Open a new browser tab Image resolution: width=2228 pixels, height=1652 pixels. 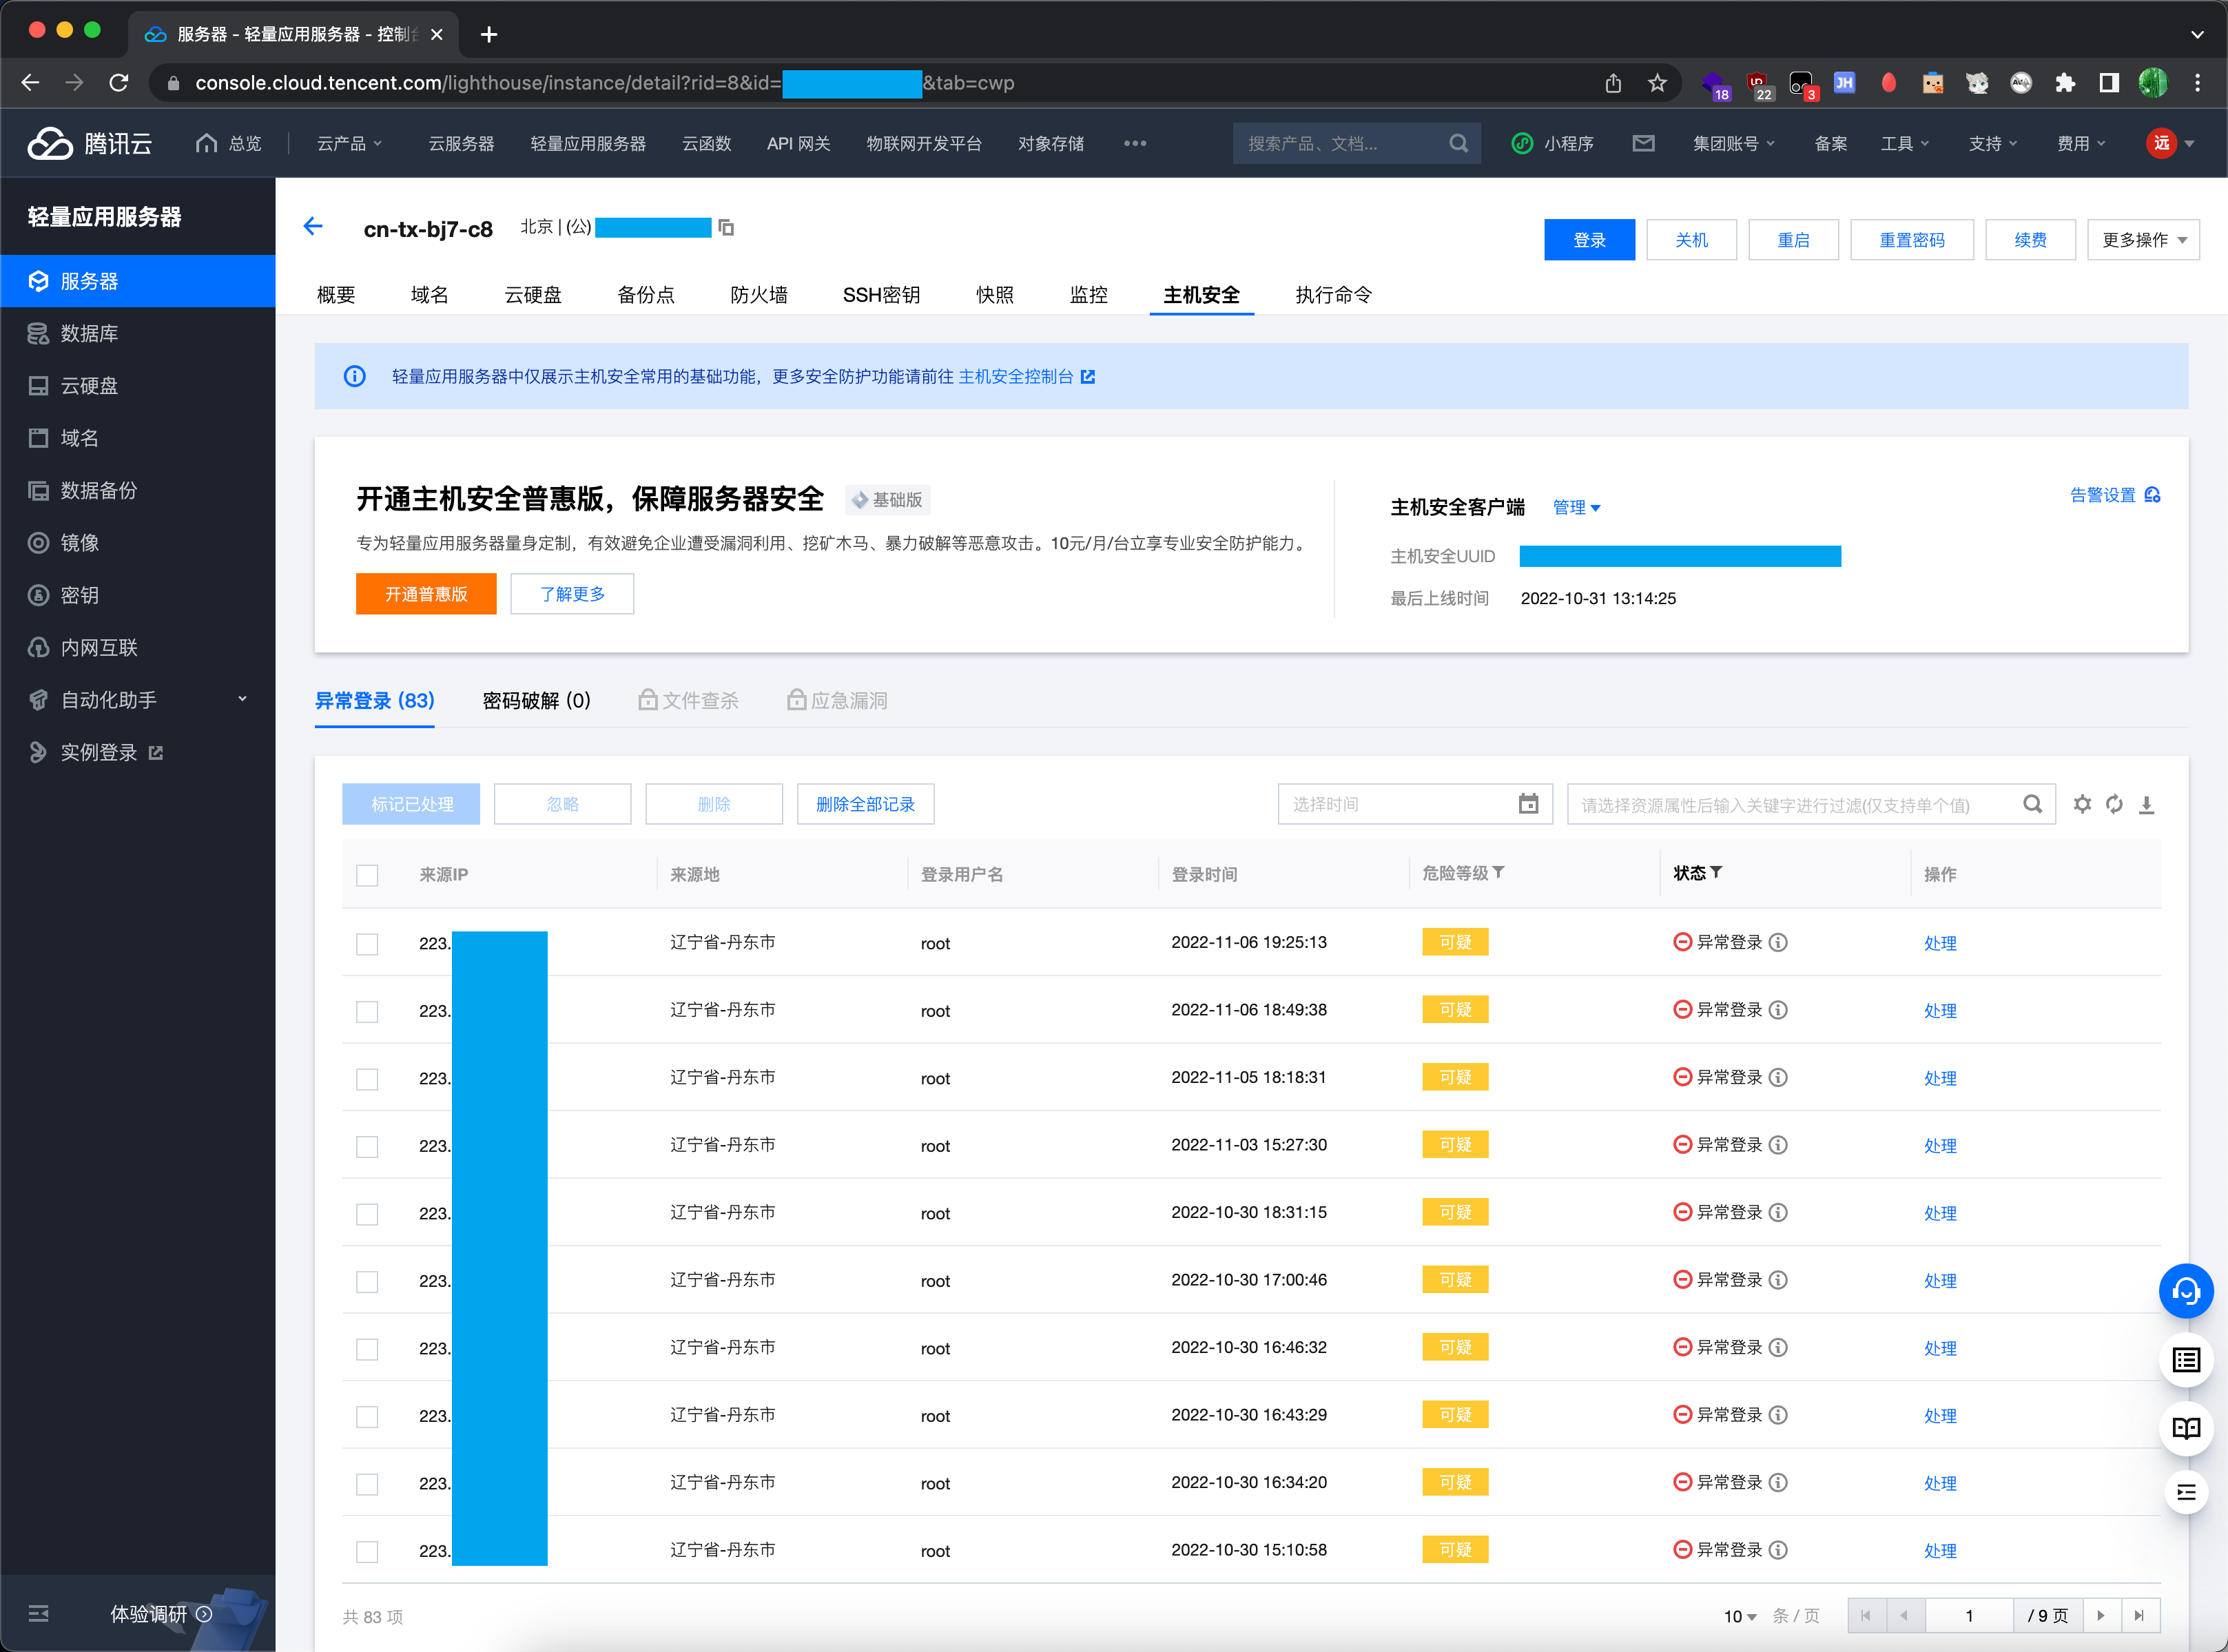click(x=488, y=34)
